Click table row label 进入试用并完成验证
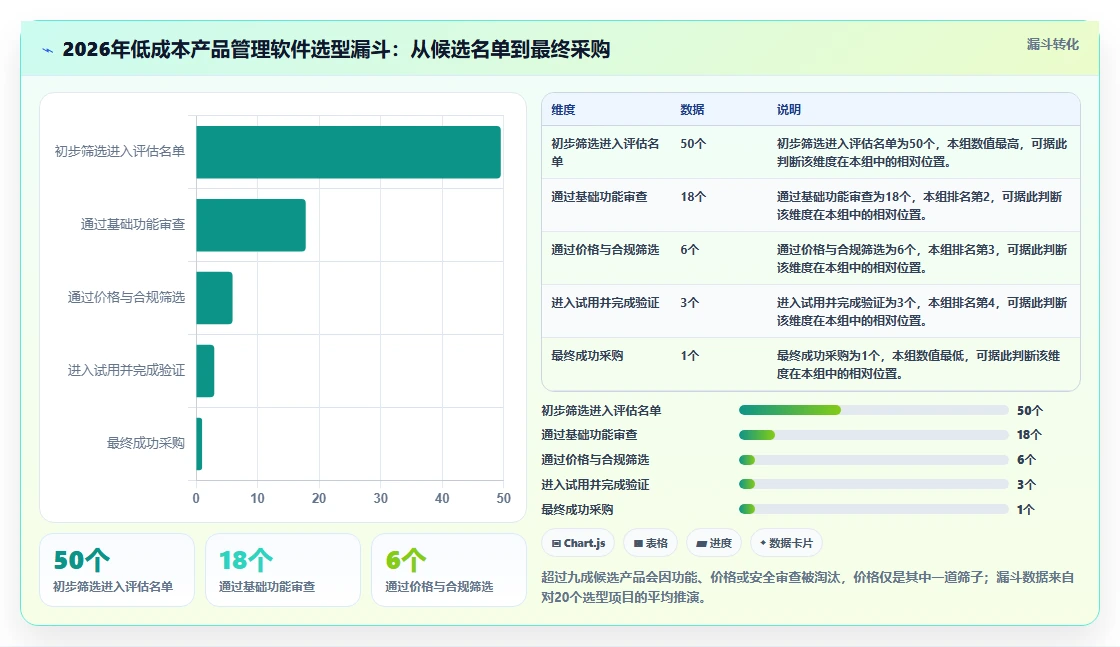The height and width of the screenshot is (647, 1120). coord(605,303)
